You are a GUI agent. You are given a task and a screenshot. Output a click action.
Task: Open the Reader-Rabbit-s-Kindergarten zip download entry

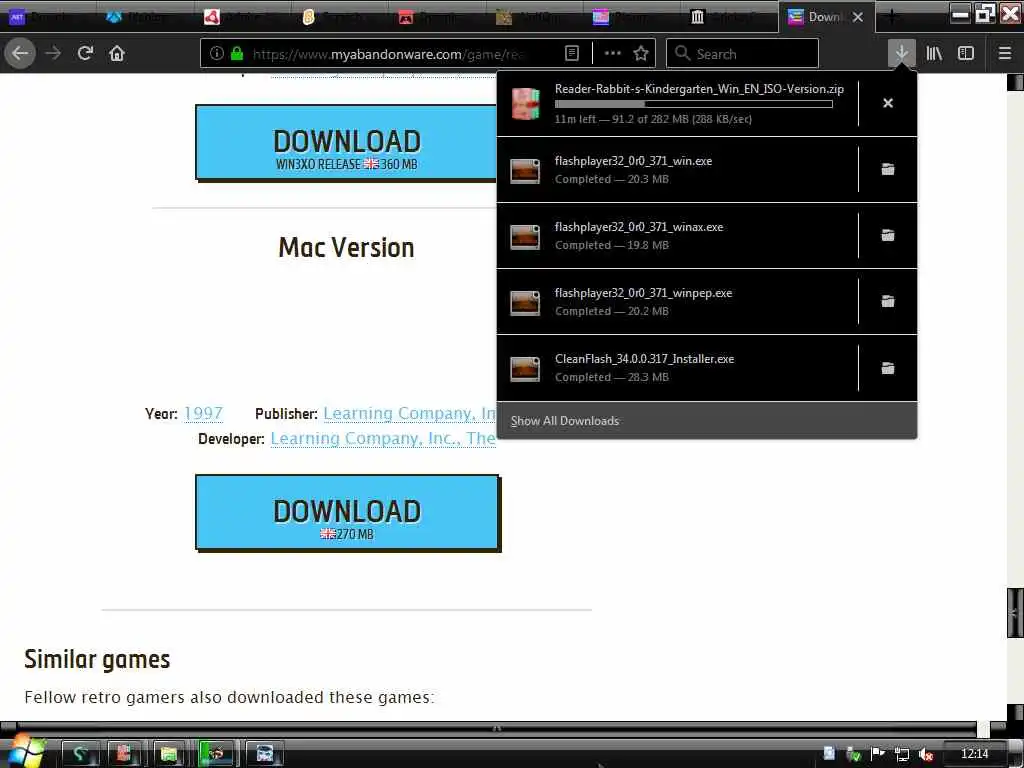point(678,104)
